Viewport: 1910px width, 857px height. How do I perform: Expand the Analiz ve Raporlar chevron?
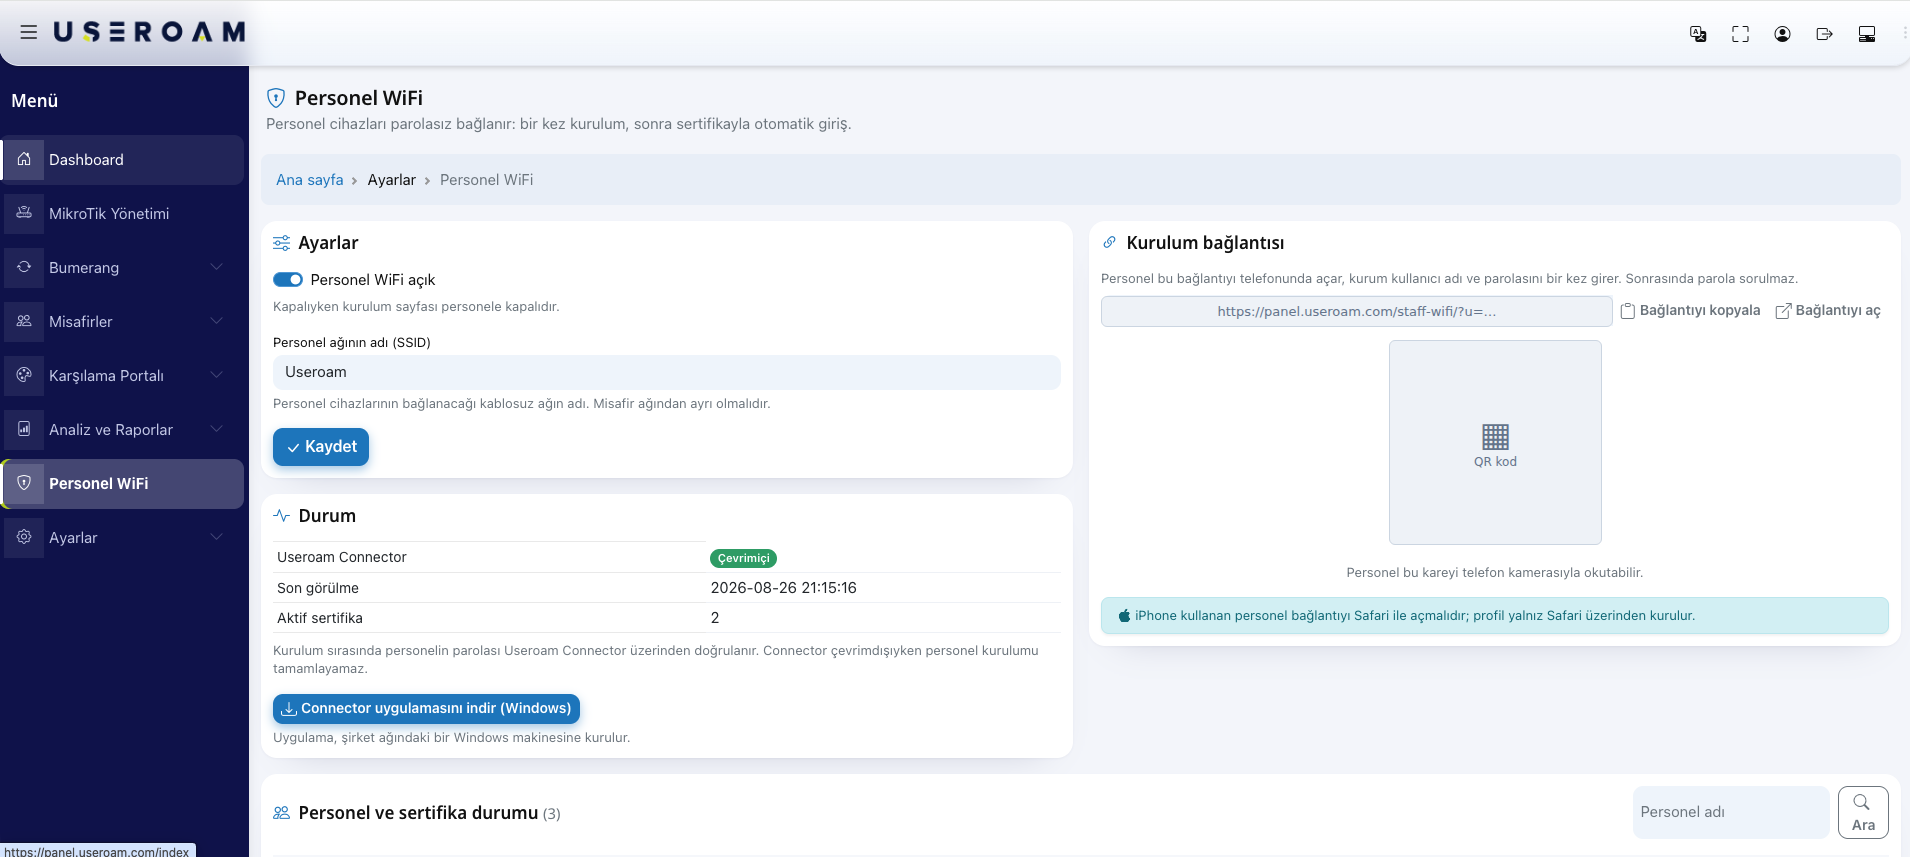point(217,429)
